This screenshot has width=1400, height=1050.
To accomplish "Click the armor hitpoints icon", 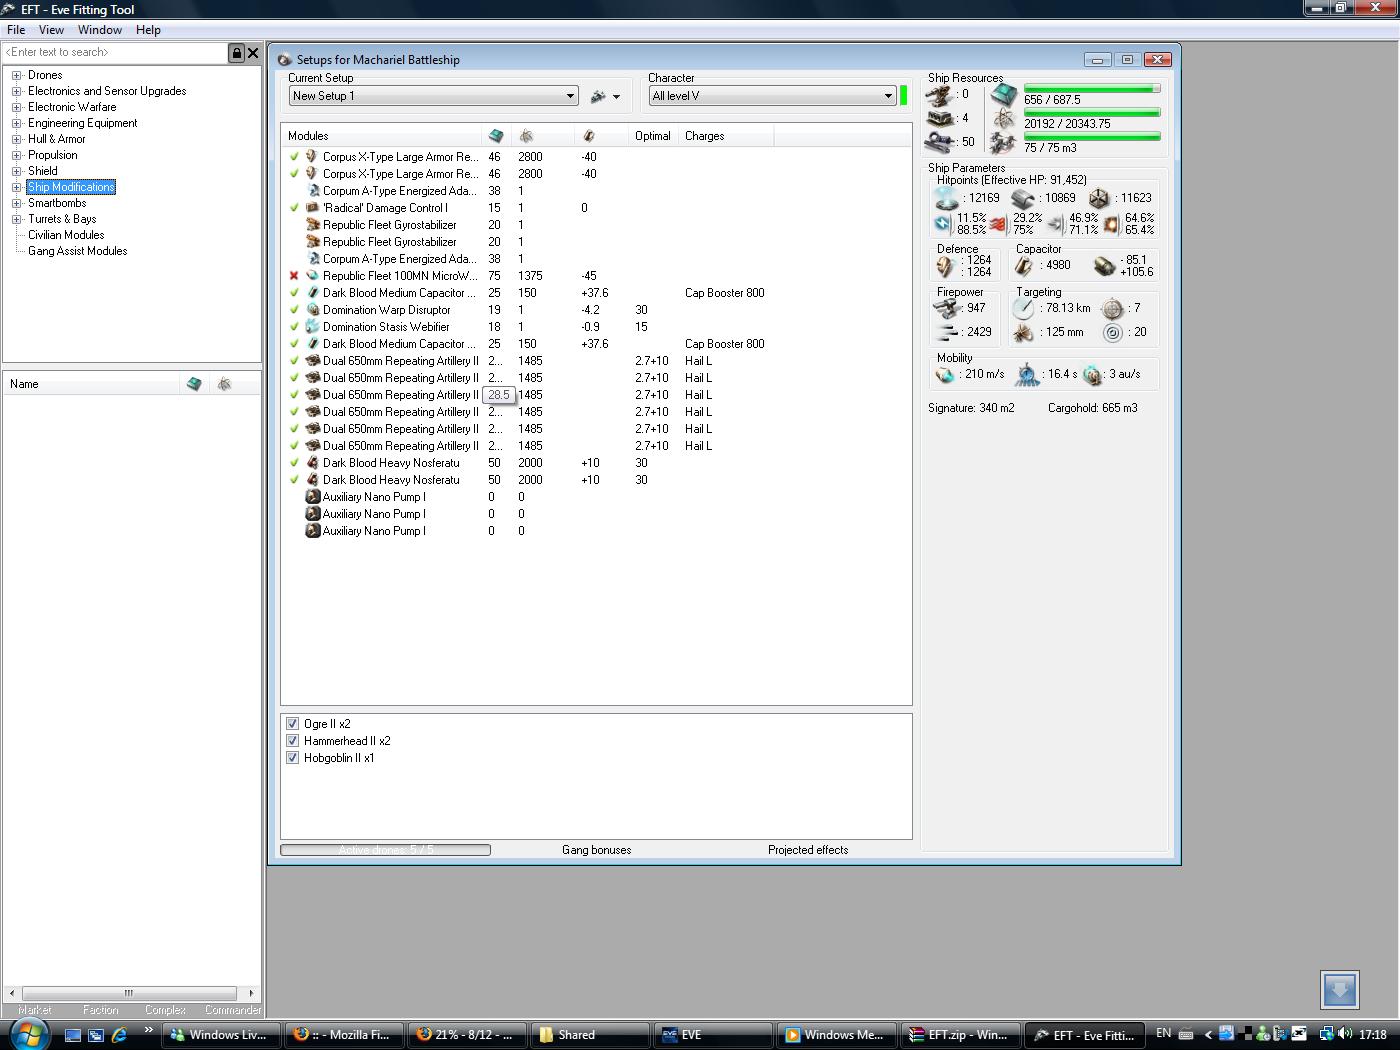I will 1023,198.
